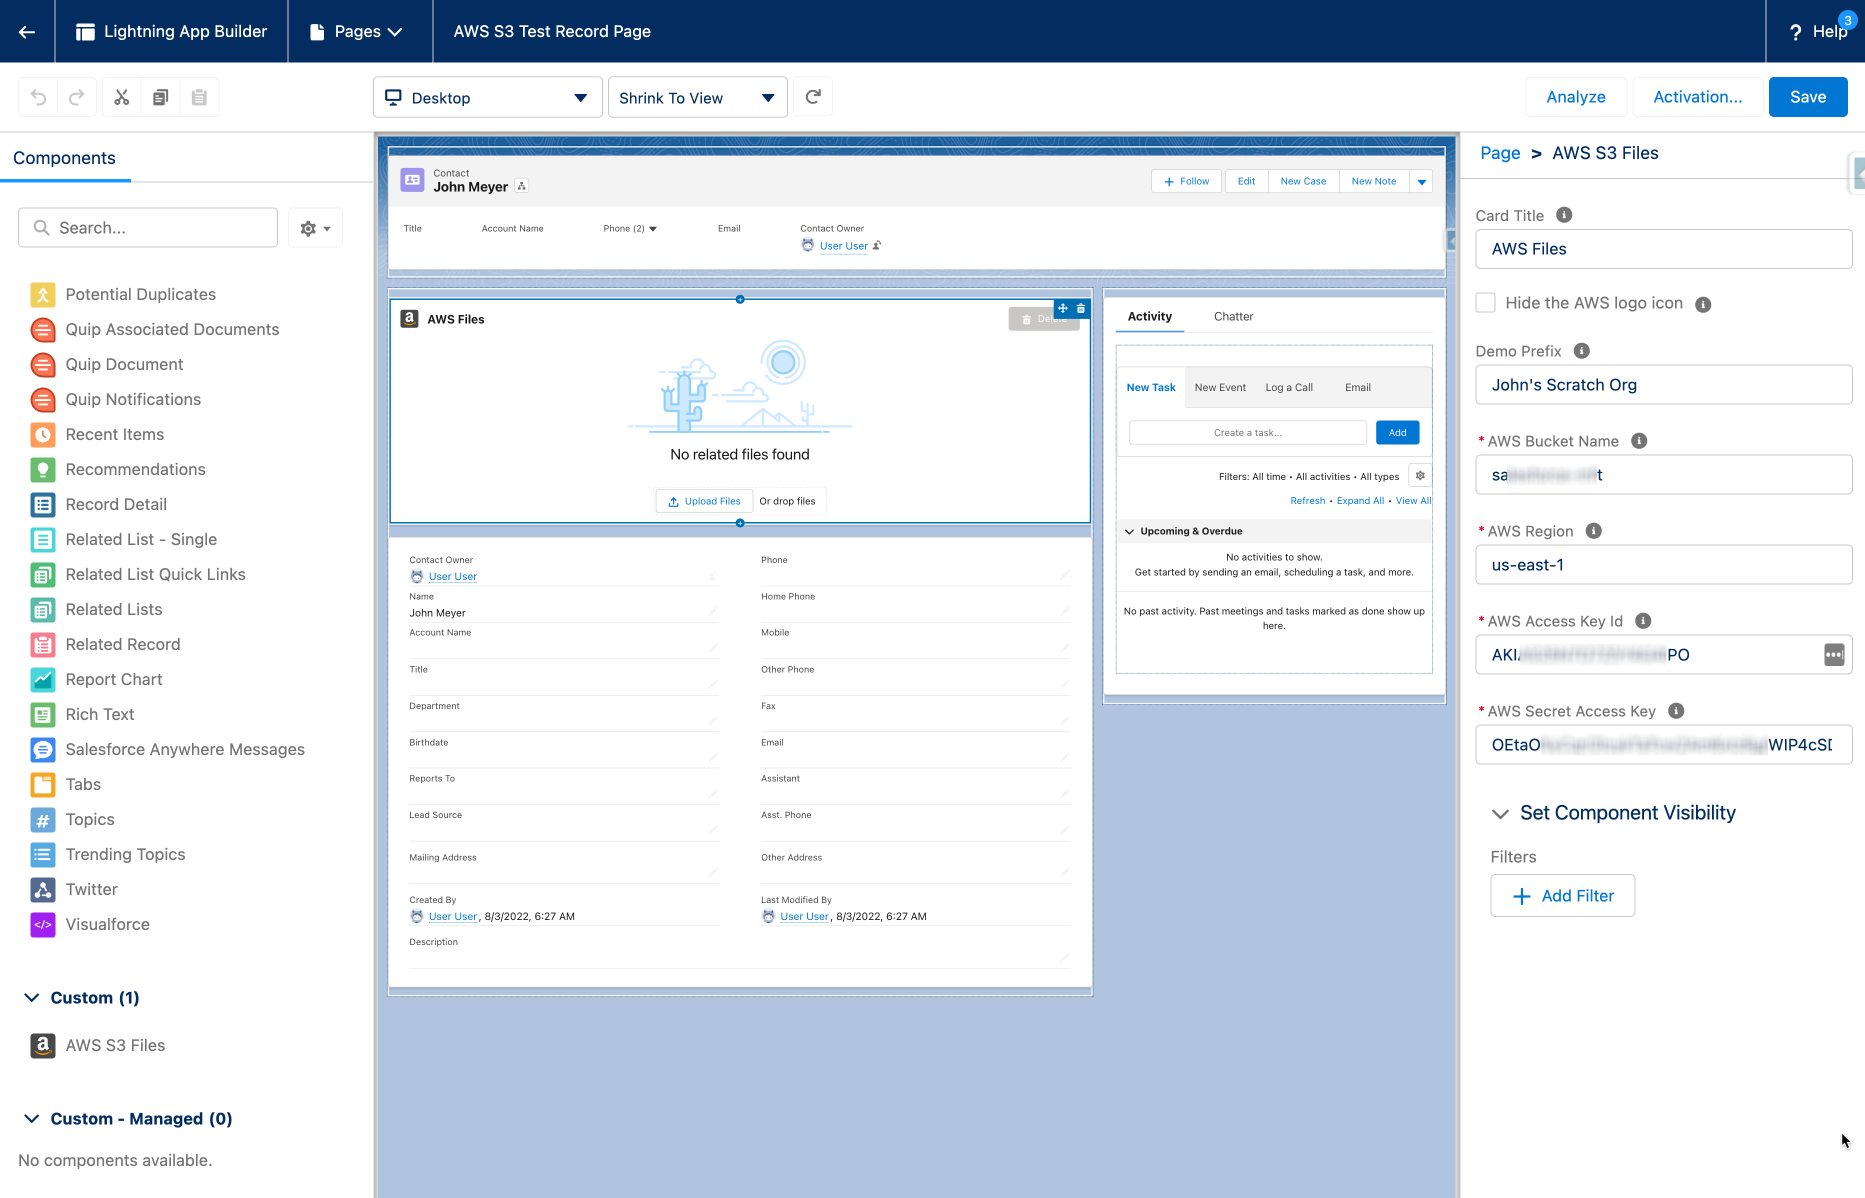Click the Undo icon in the toolbar
The height and width of the screenshot is (1198, 1865).
pos(38,97)
